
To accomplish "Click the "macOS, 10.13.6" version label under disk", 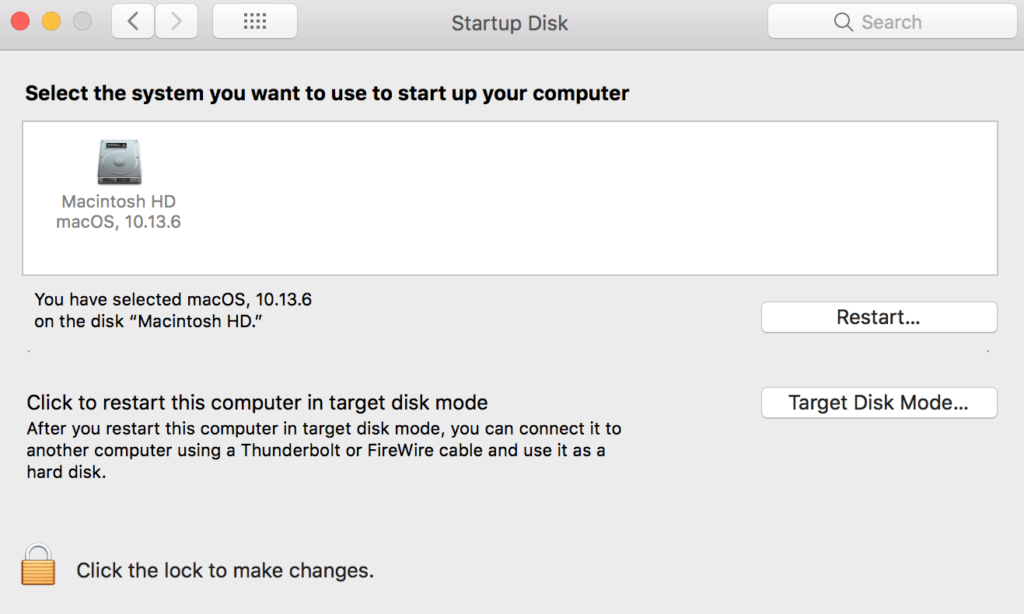I will (118, 222).
